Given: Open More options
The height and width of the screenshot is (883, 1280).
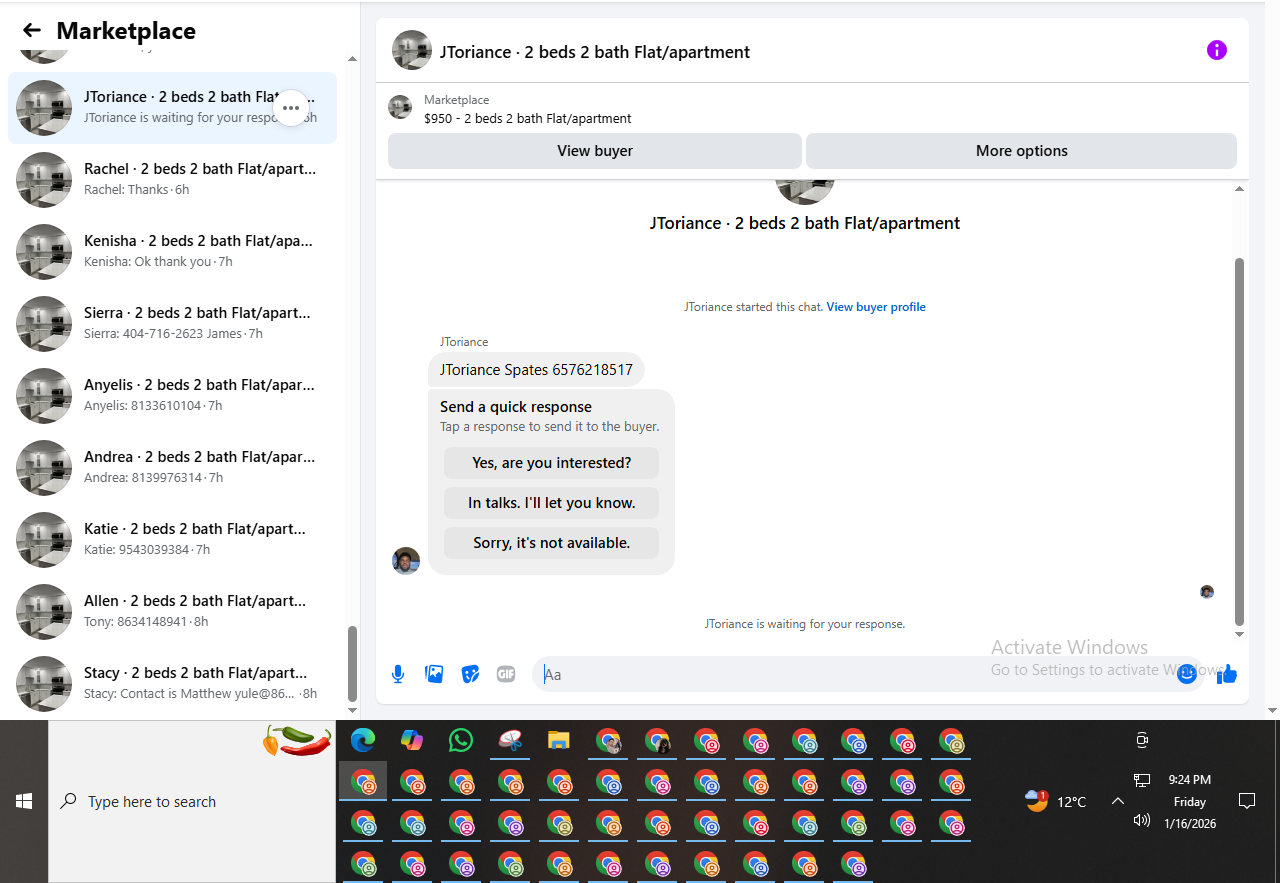Looking at the screenshot, I should point(1021,151).
